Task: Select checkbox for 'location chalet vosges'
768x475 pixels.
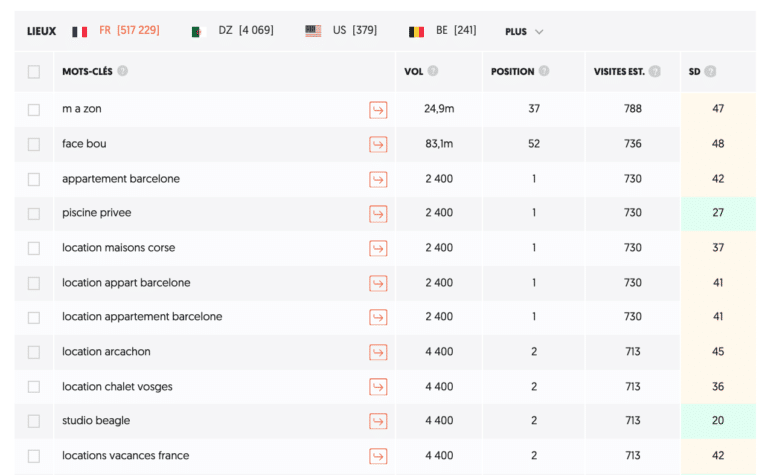Action: pyautogui.click(x=34, y=386)
